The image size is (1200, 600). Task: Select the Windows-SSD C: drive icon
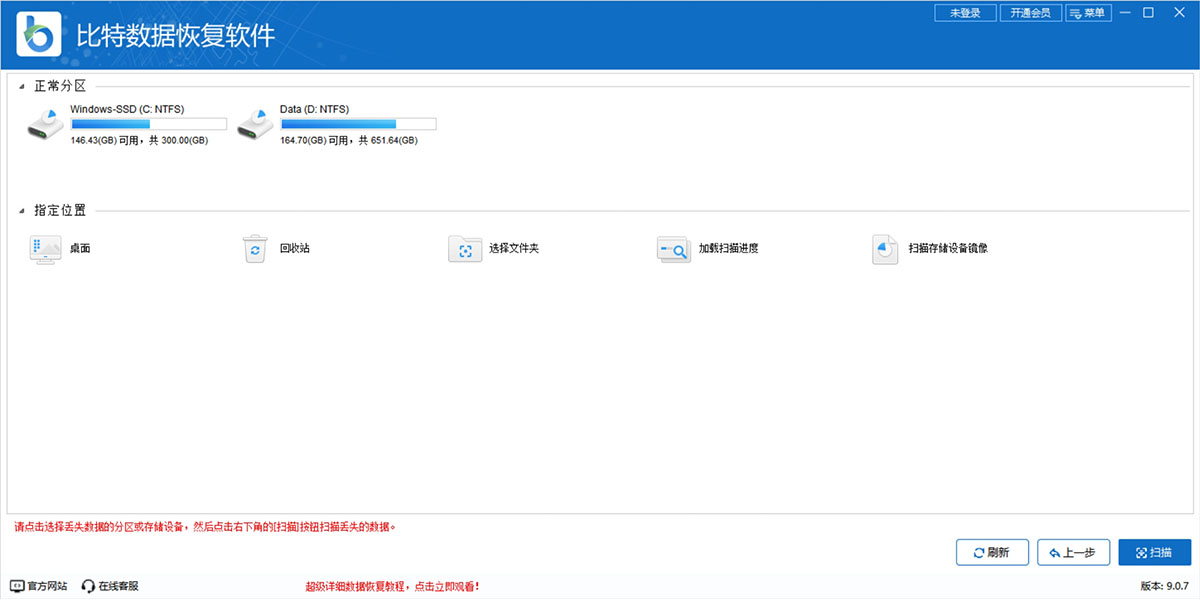coord(46,125)
